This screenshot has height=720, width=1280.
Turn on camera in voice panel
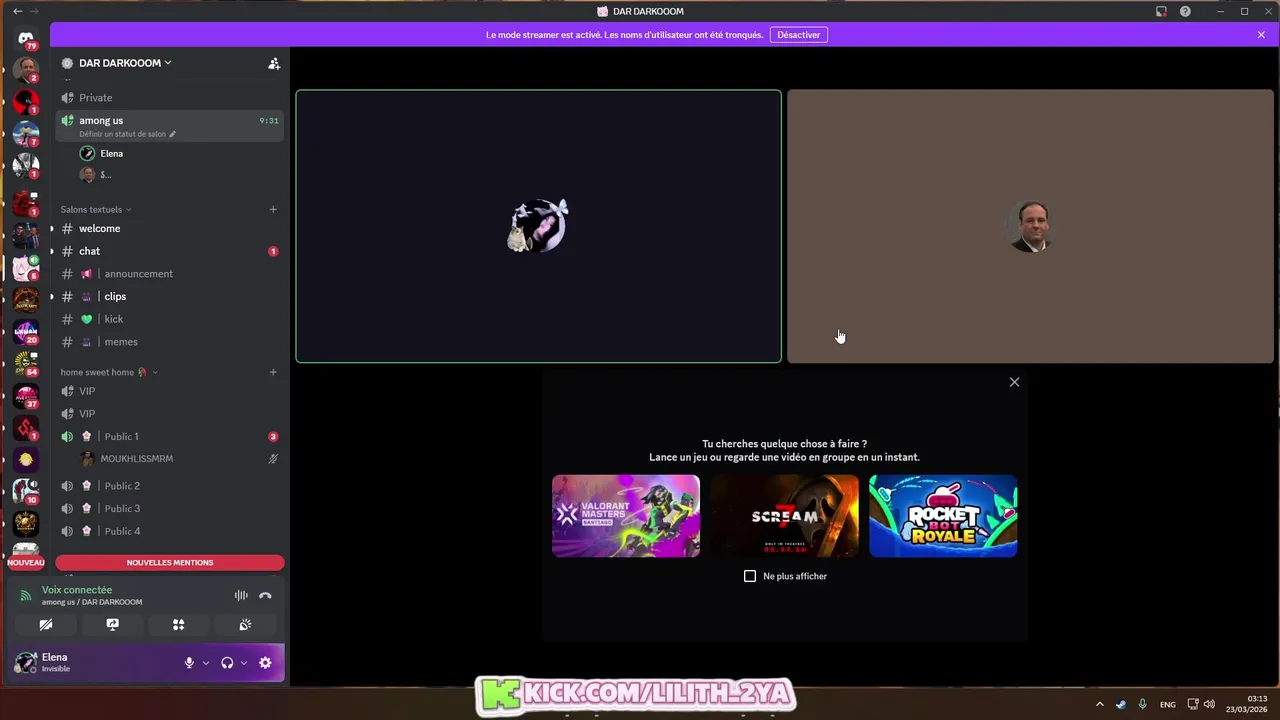click(x=46, y=624)
